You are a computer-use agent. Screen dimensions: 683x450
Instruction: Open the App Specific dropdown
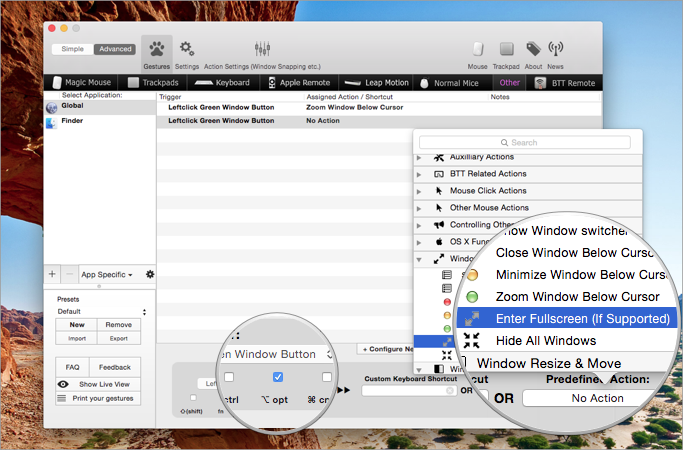(x=107, y=274)
